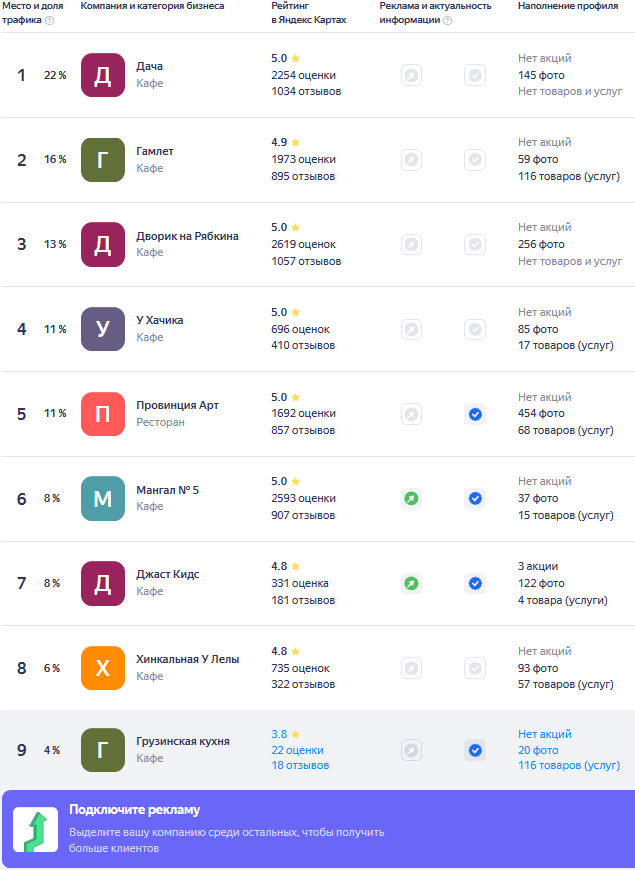This screenshot has height=870, width=635.
Task: Click the help icon next to 'информации' header
Action: (447, 21)
